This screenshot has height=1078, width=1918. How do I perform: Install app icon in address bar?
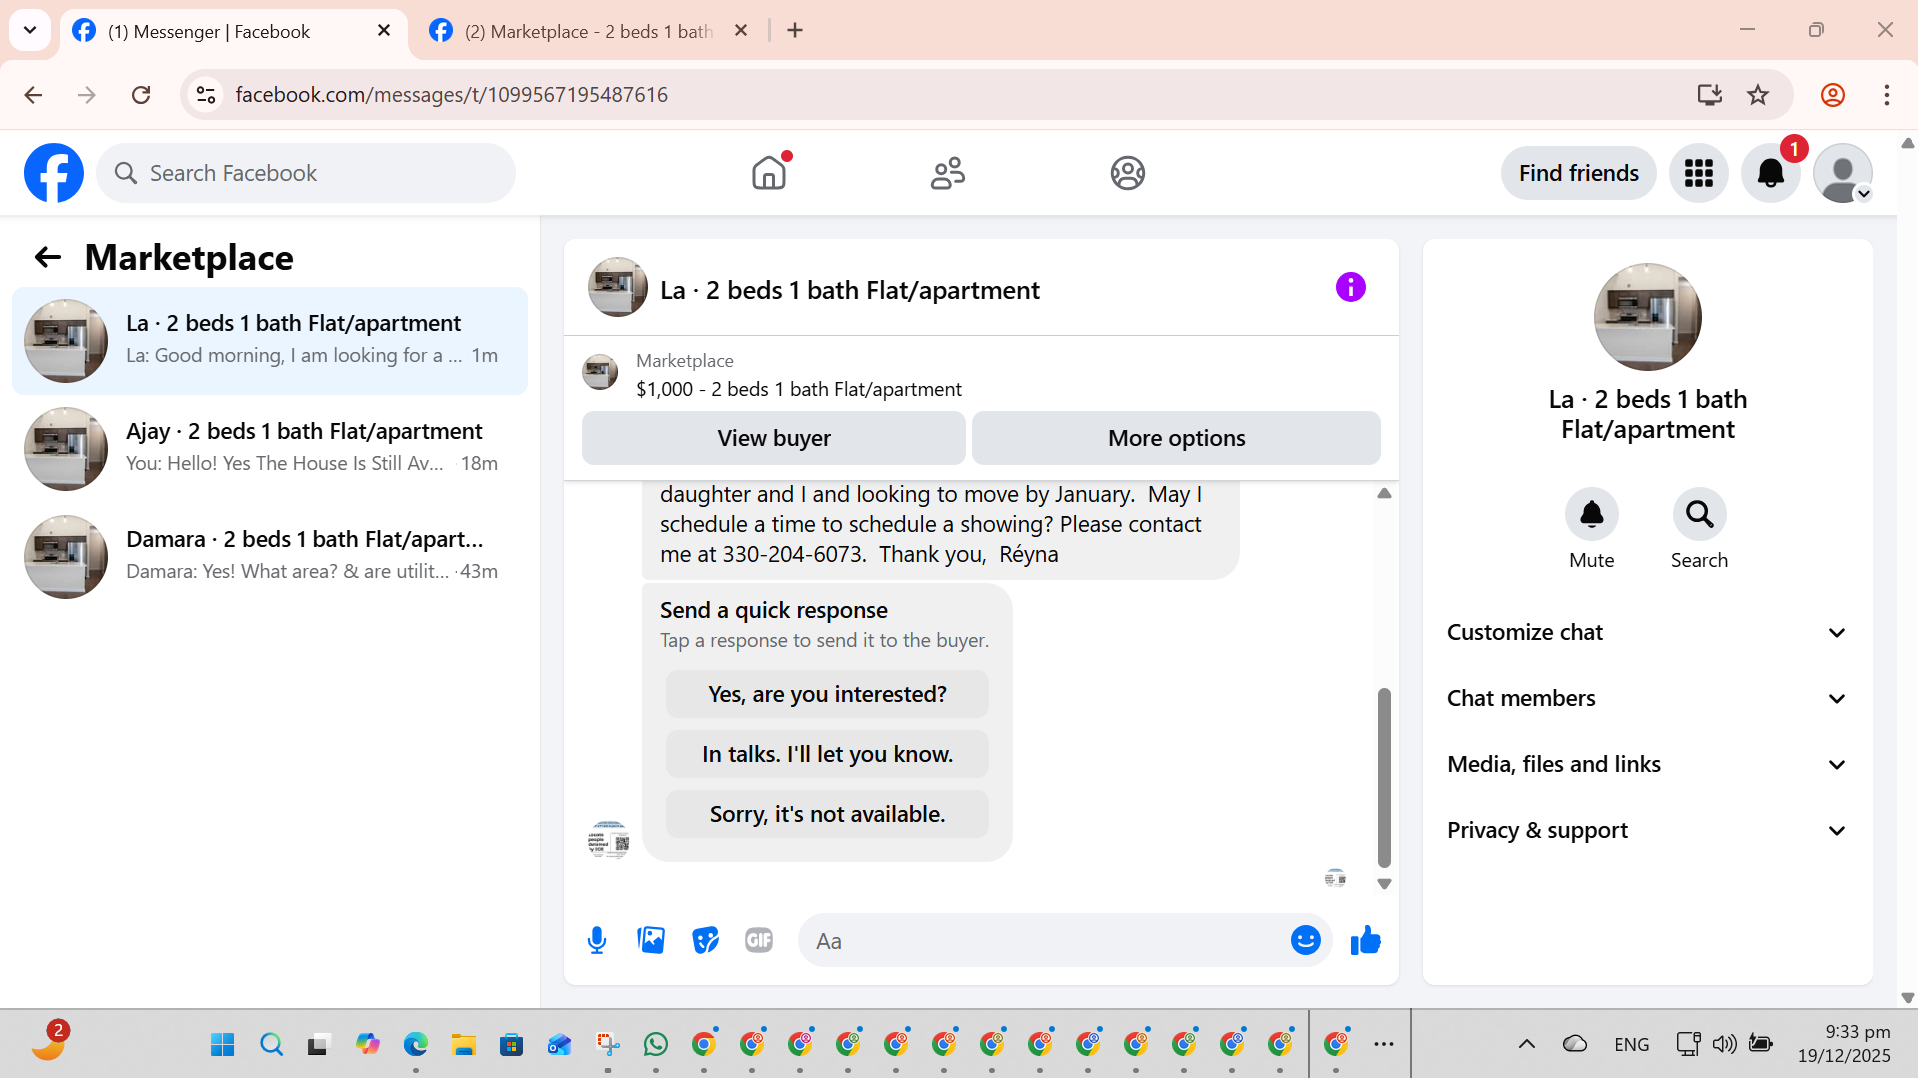pos(1709,95)
